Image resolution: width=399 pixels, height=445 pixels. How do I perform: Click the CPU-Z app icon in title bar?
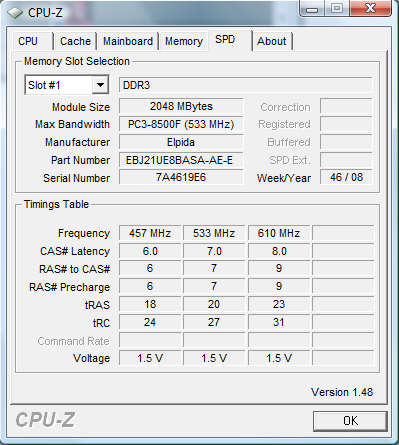click(x=15, y=13)
